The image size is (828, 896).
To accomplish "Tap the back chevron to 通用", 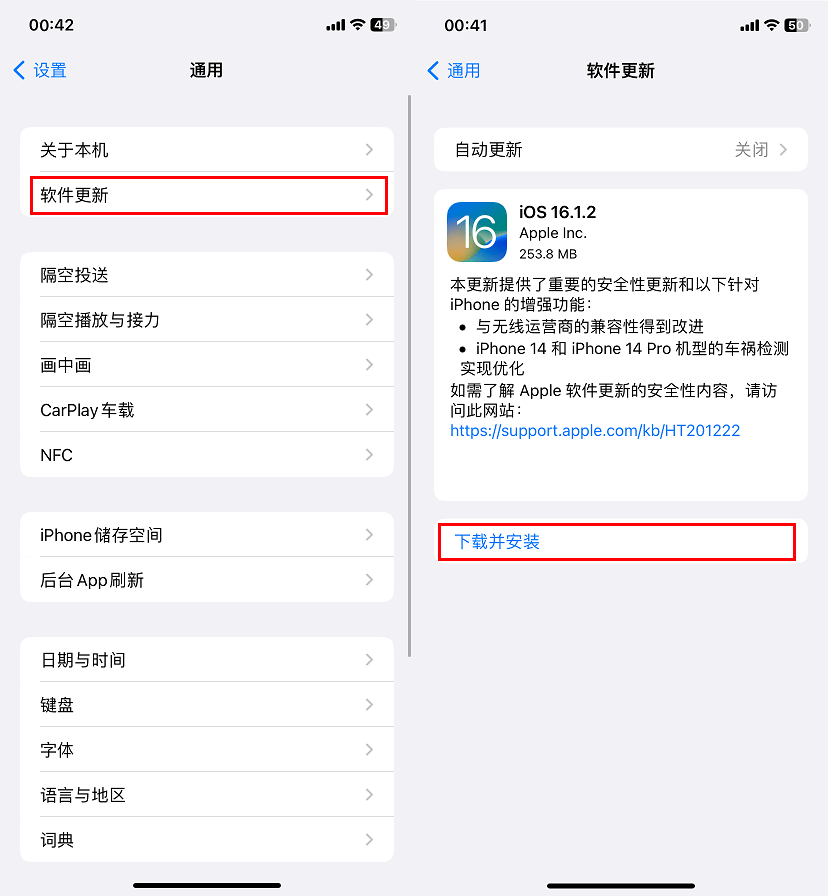I will click(x=433, y=70).
